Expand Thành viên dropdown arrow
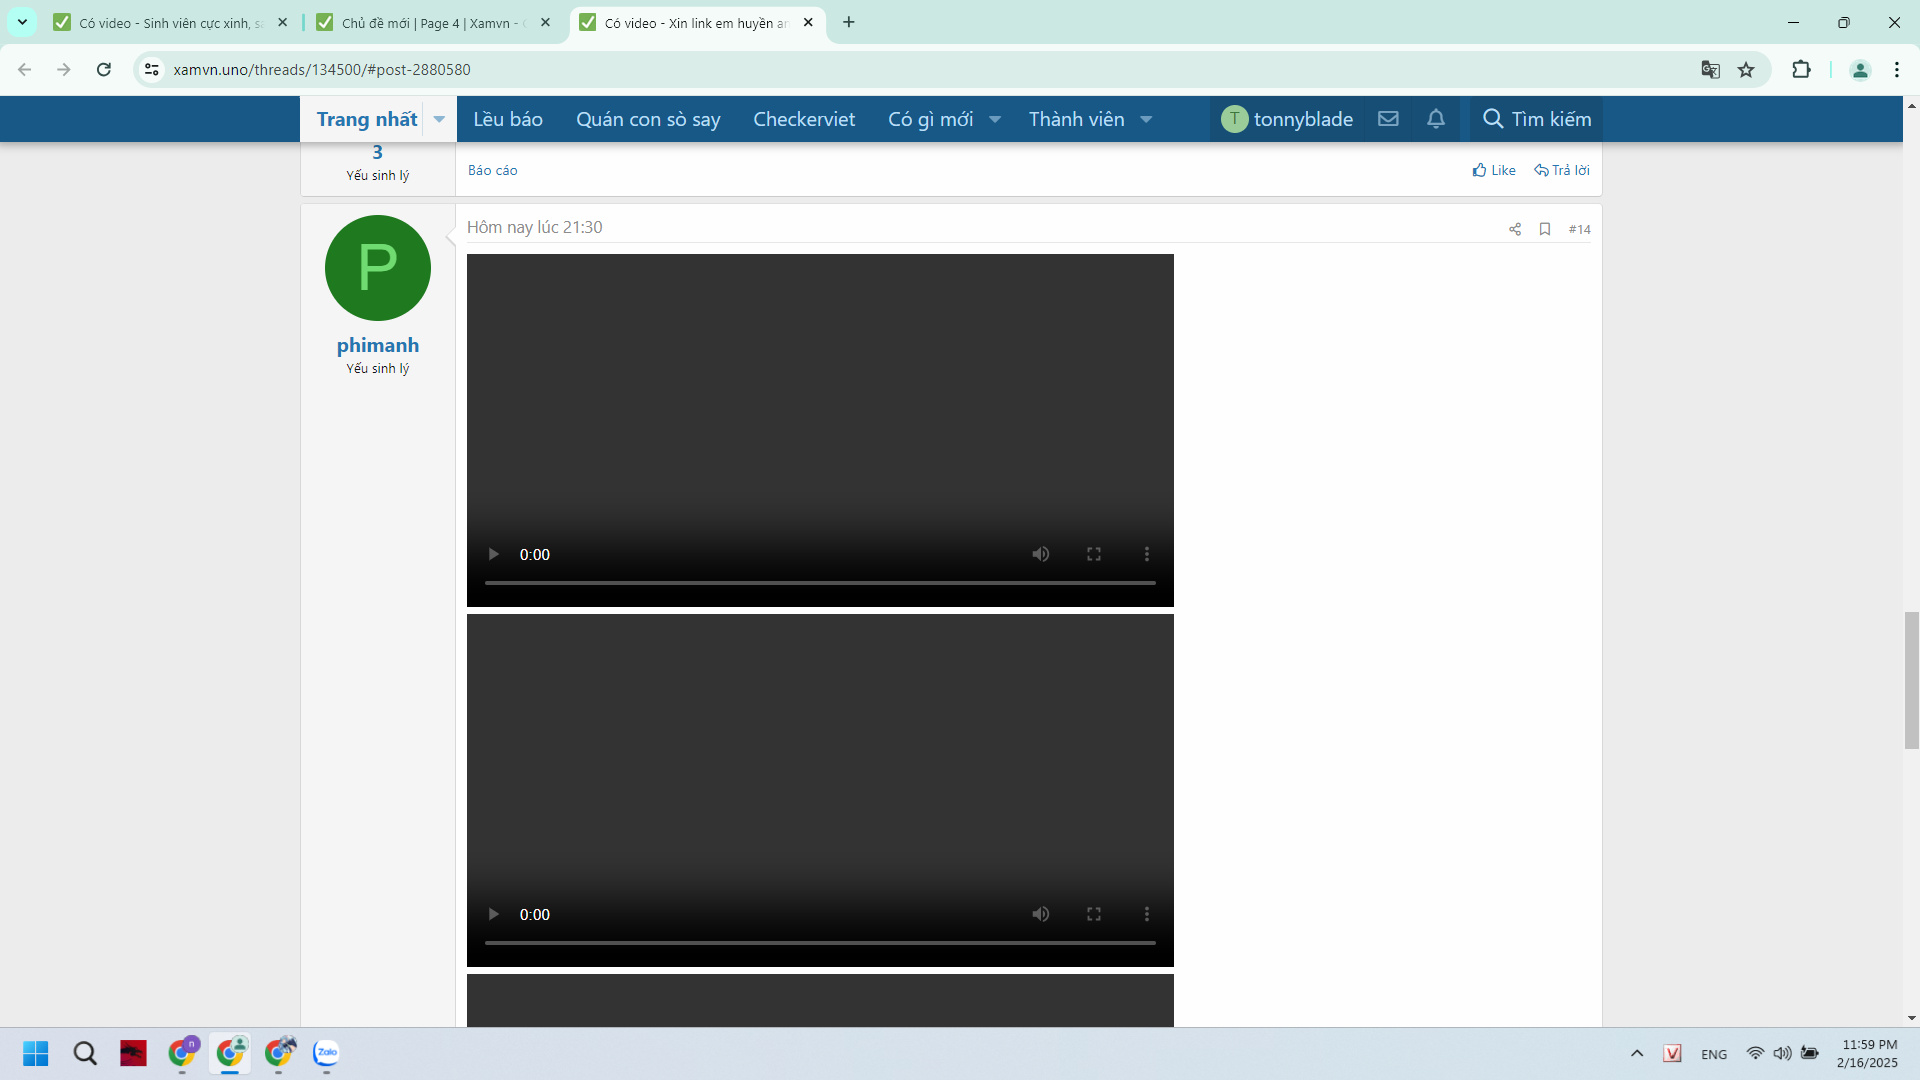The height and width of the screenshot is (1080, 1920). (1147, 119)
